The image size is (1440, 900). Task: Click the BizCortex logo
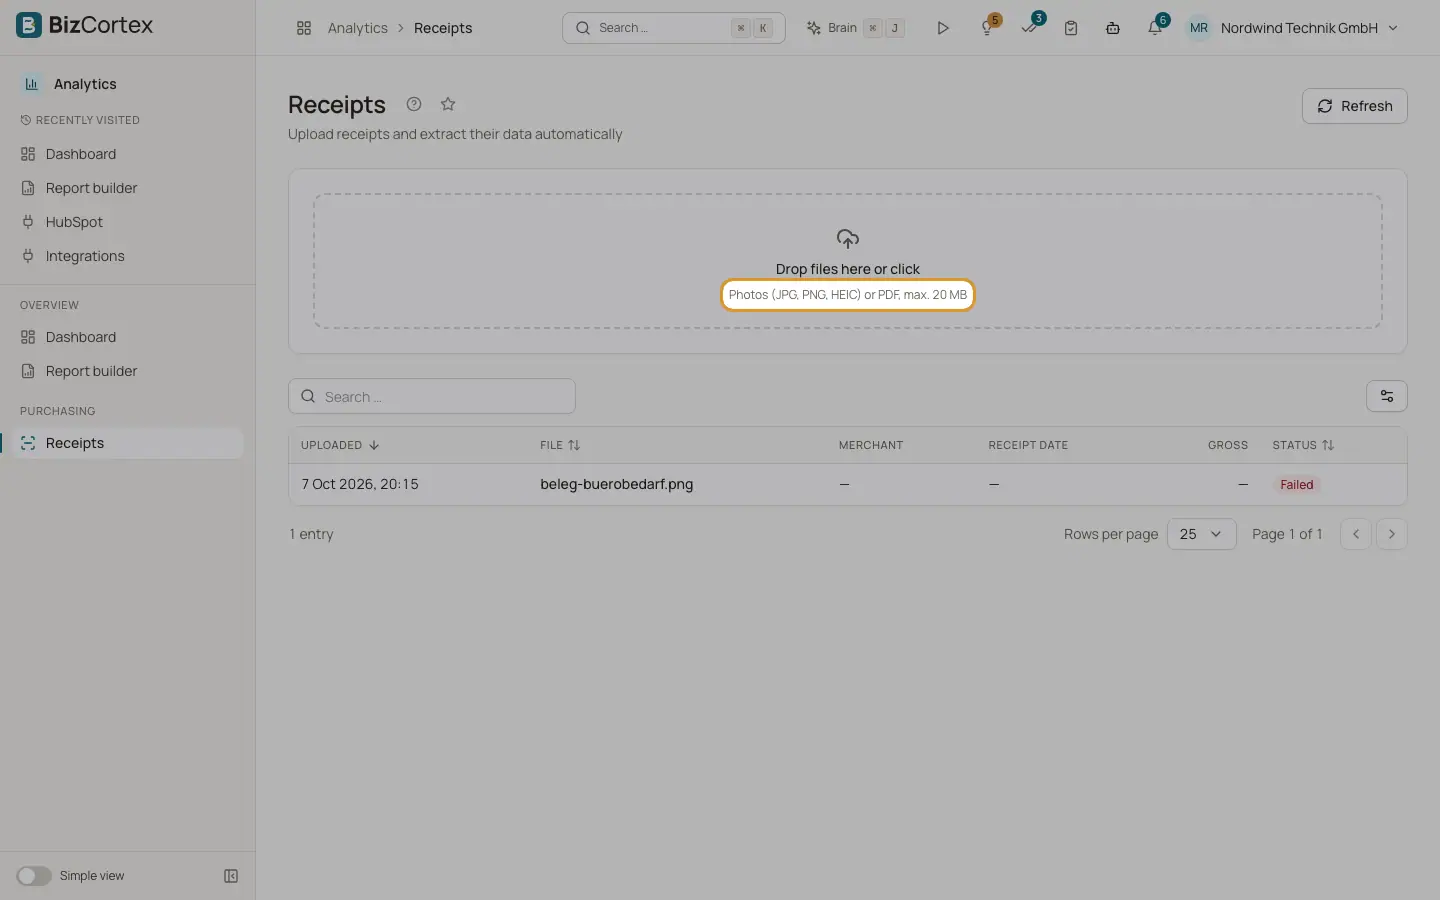[x=85, y=25]
